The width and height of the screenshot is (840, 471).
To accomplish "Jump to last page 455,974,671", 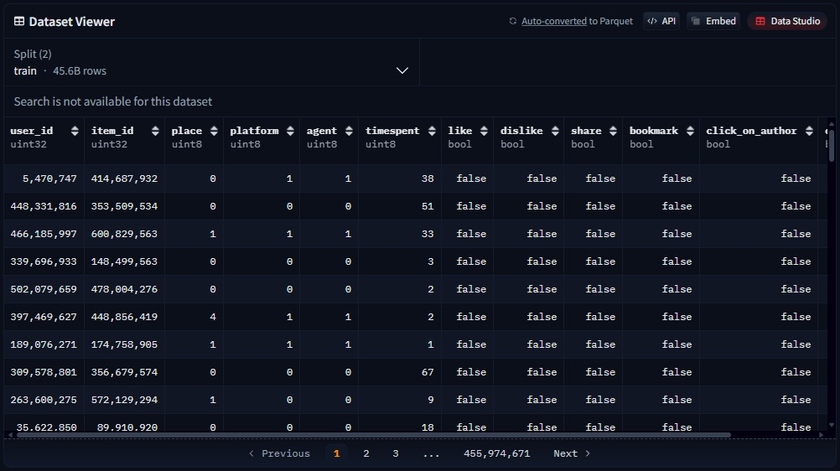I will tap(497, 453).
